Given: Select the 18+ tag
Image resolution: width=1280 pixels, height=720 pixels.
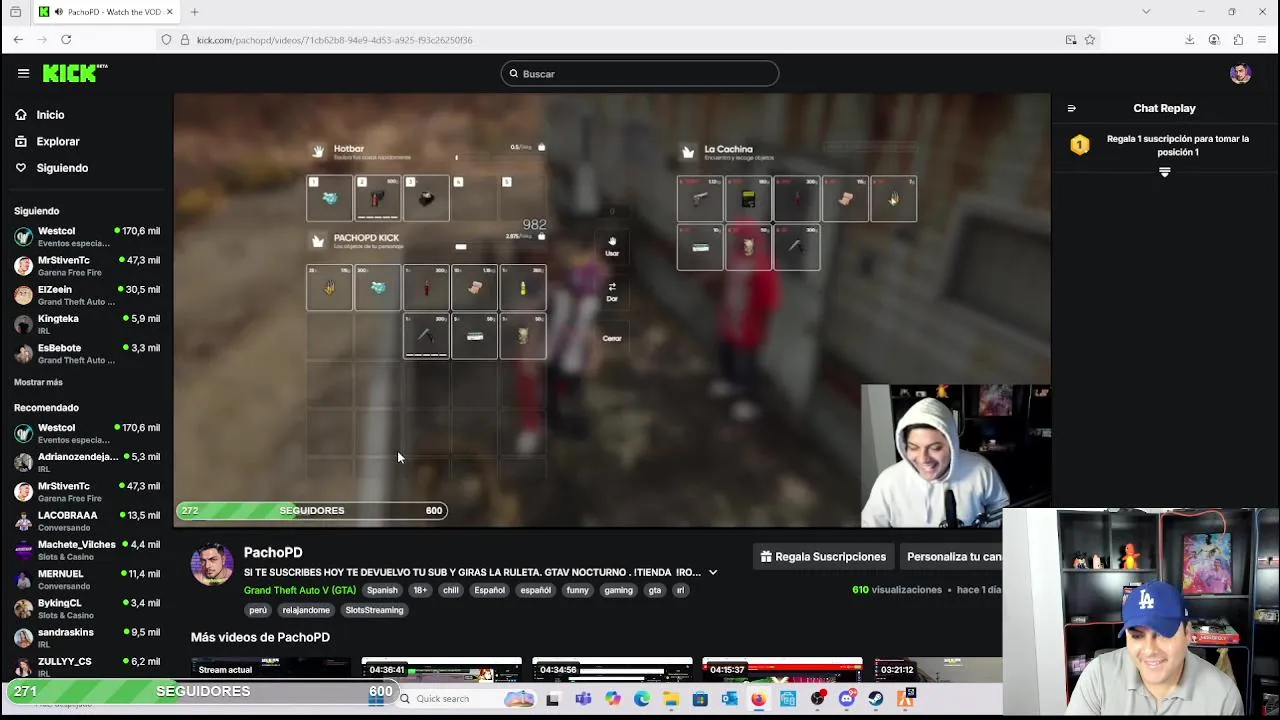Looking at the screenshot, I should [x=420, y=590].
